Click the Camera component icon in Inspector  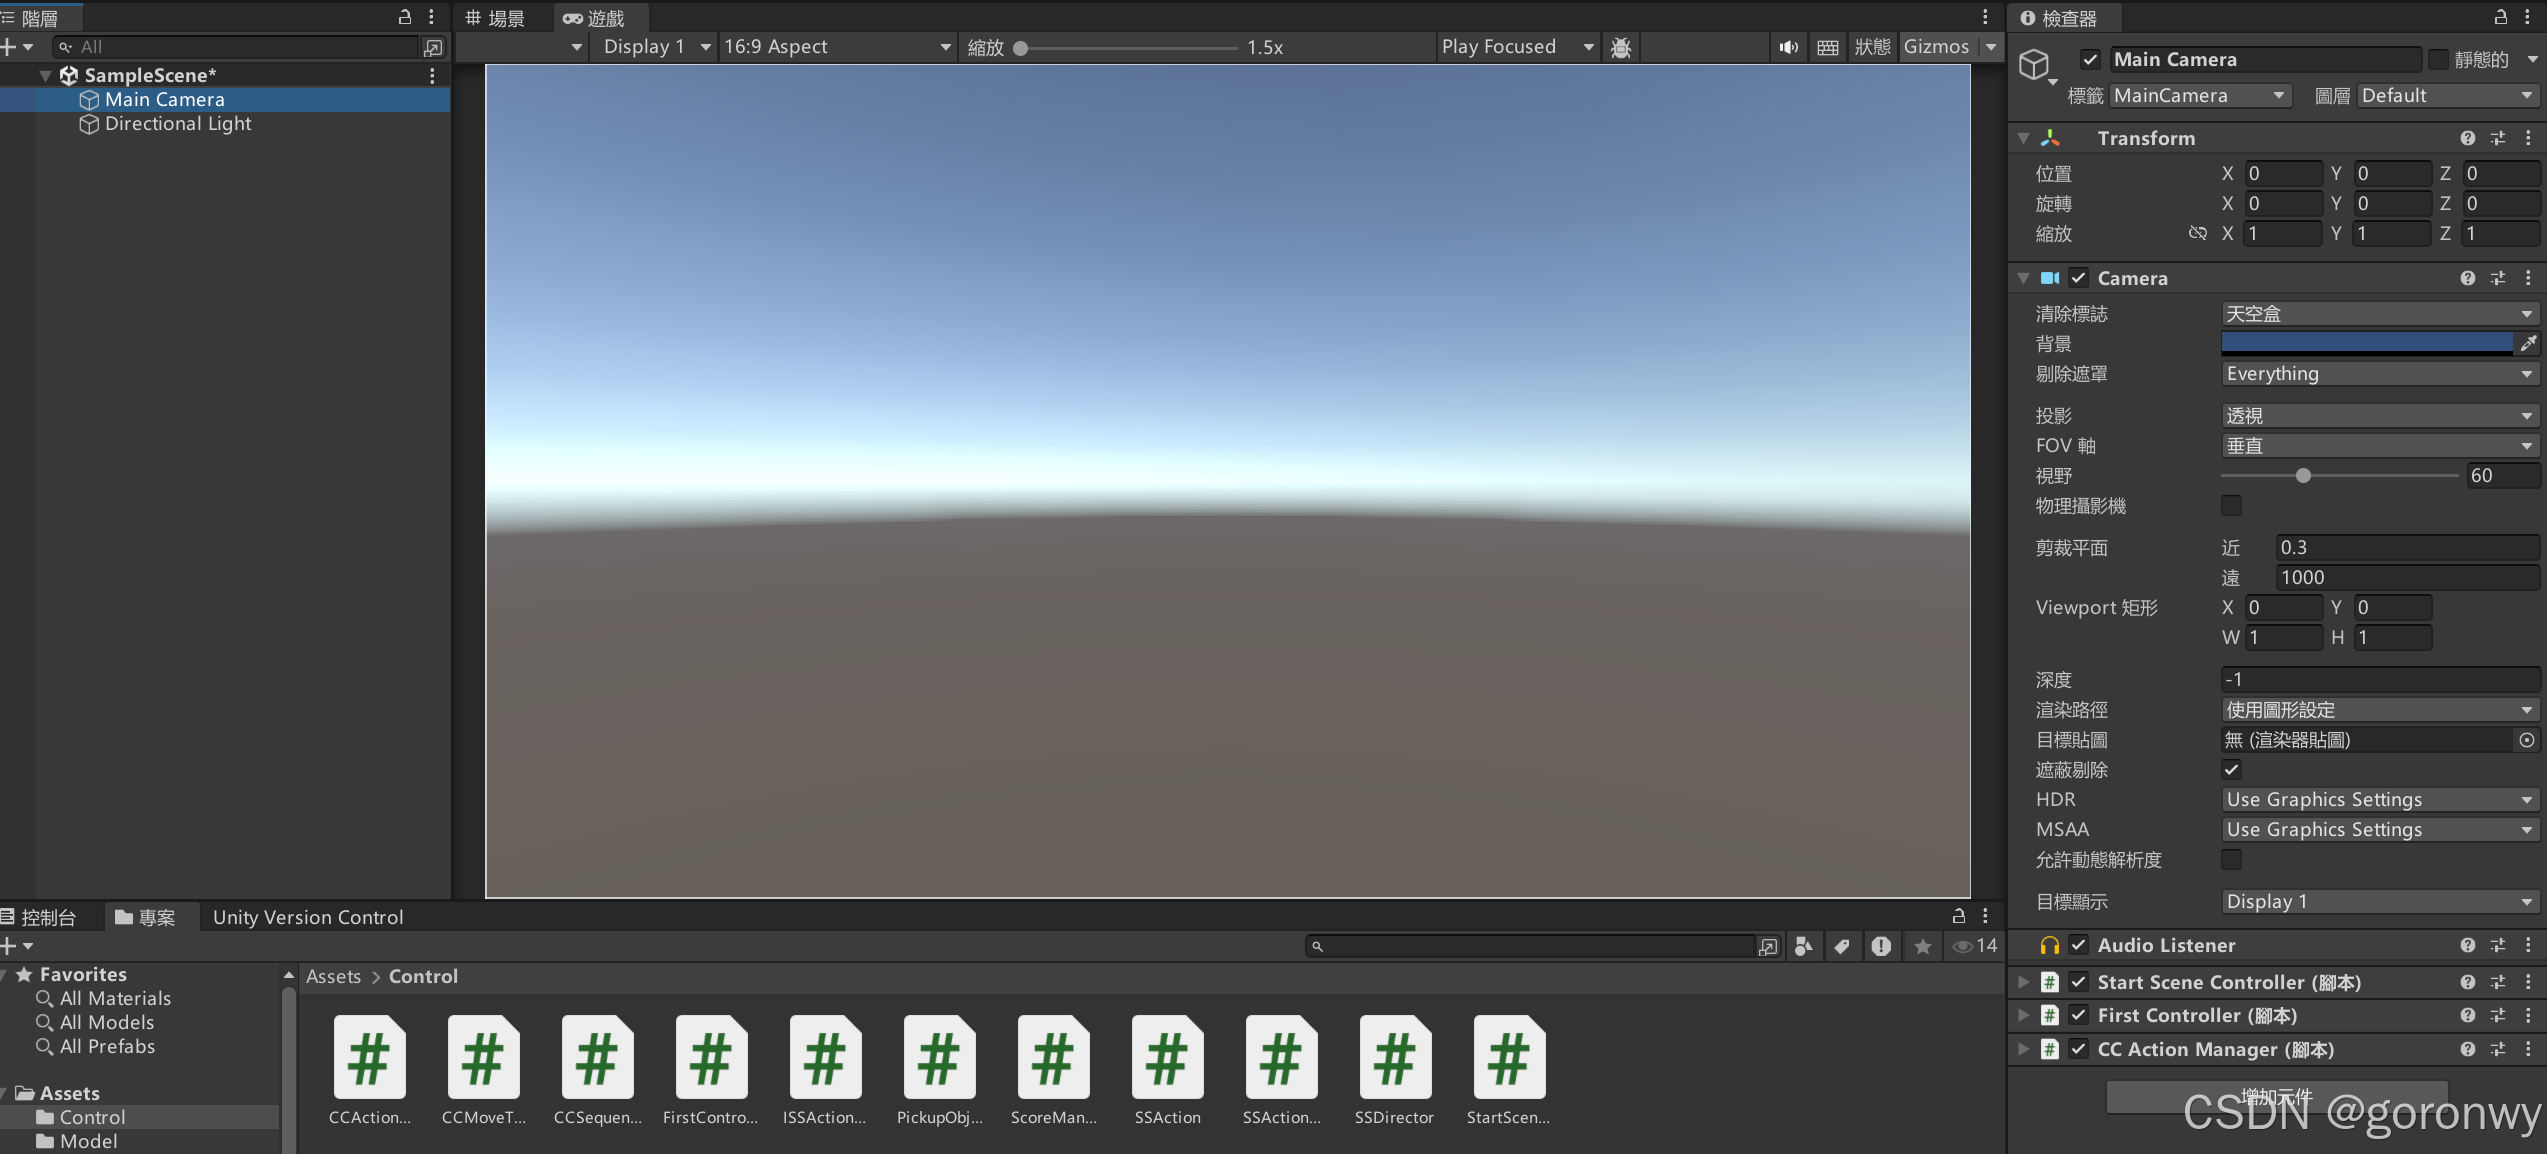2050,278
